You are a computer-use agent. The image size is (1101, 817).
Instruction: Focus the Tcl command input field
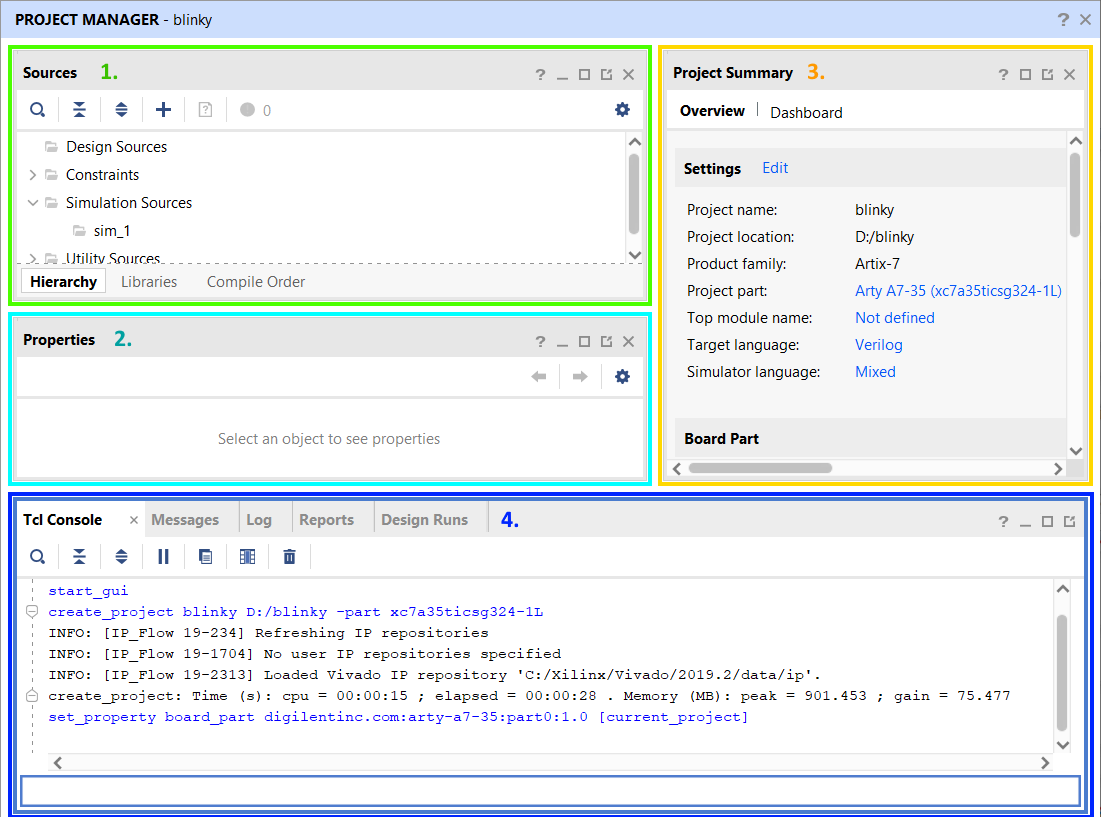[550, 791]
